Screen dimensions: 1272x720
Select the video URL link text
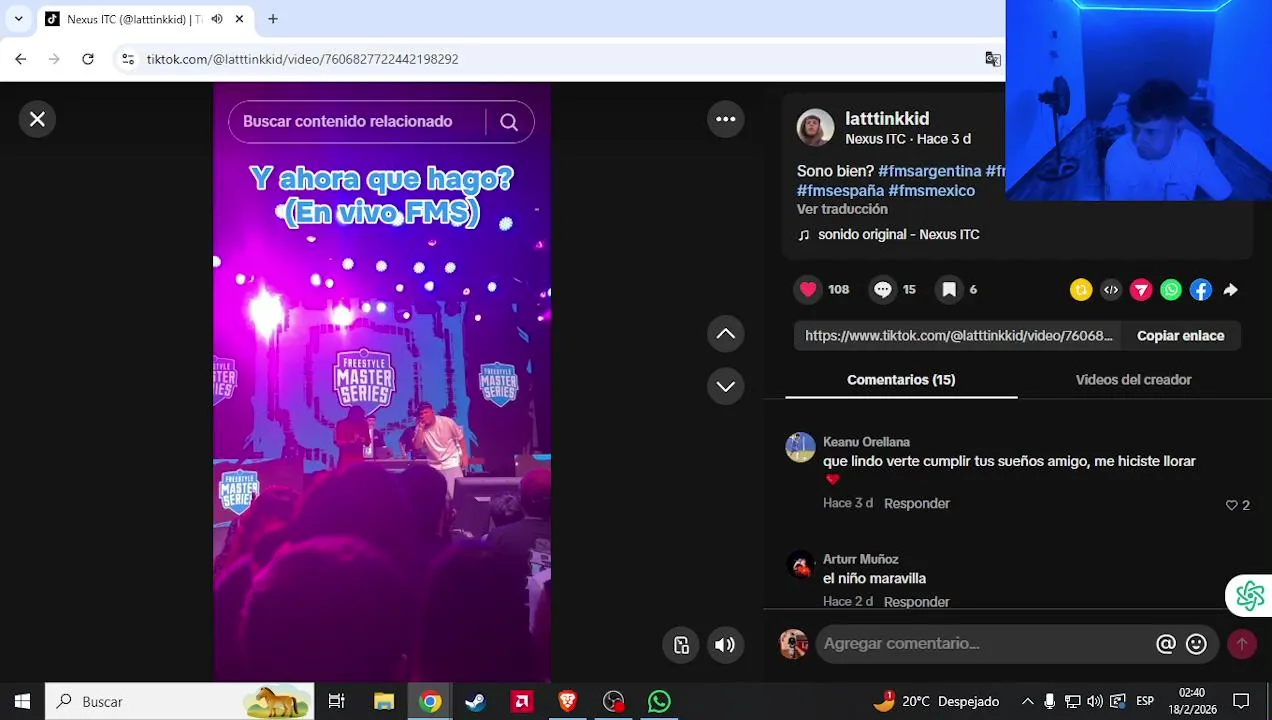pos(959,336)
